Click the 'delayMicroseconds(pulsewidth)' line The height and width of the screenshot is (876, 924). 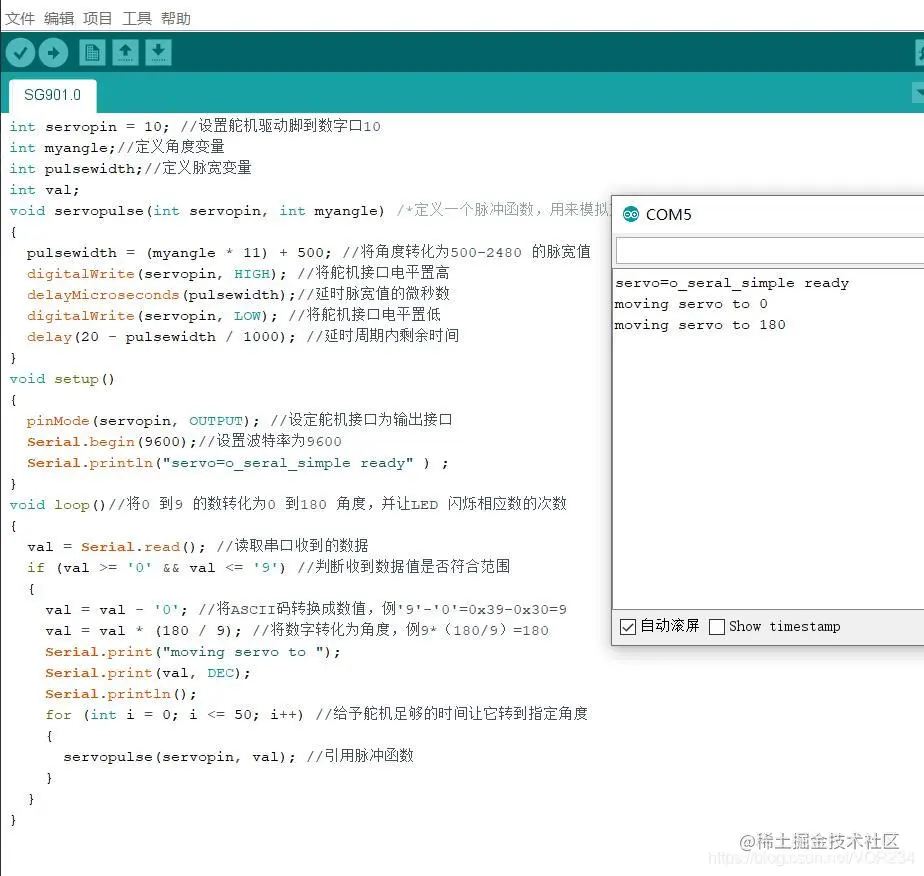point(238,294)
